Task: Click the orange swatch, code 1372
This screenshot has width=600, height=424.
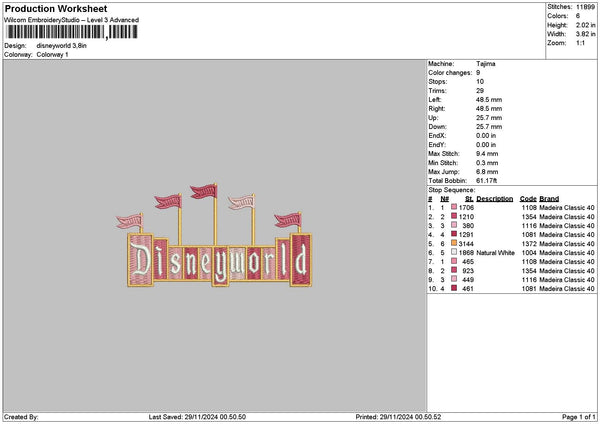Action: [454, 243]
